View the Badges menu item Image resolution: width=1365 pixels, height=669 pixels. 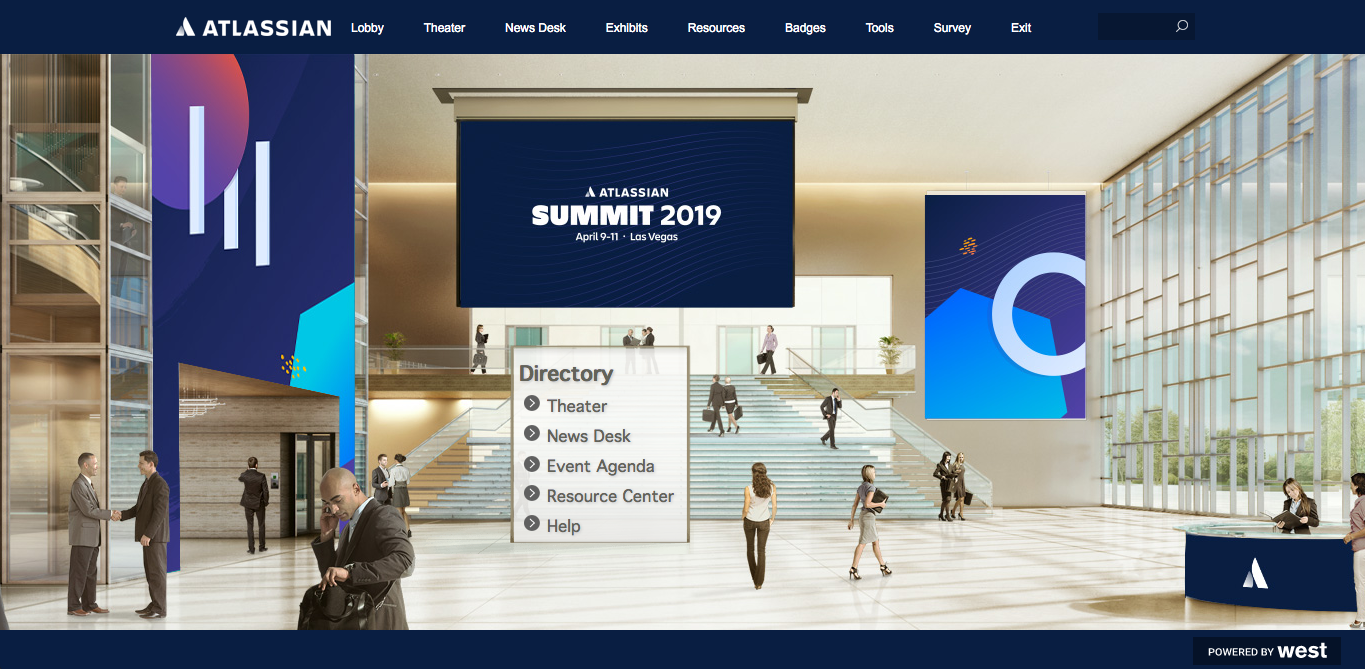805,28
